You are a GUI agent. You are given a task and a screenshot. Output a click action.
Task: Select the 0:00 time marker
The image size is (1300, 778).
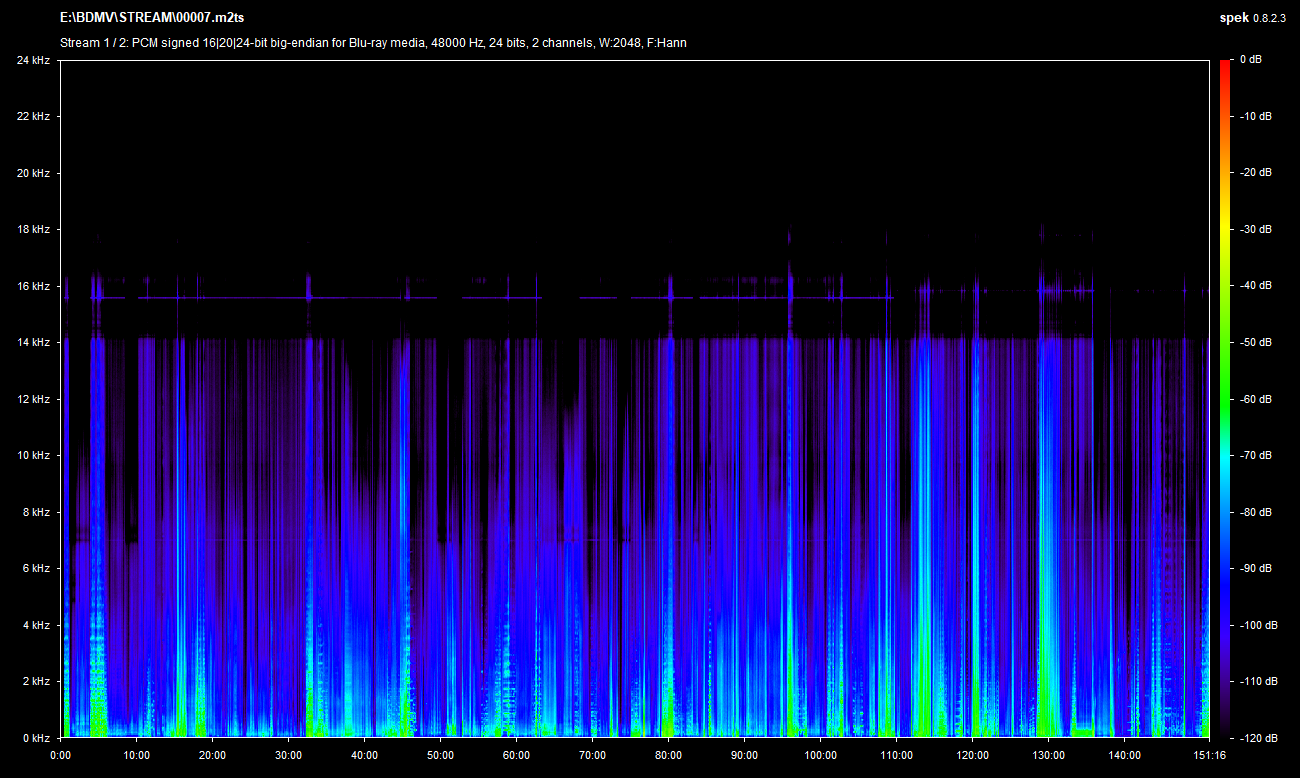60,755
